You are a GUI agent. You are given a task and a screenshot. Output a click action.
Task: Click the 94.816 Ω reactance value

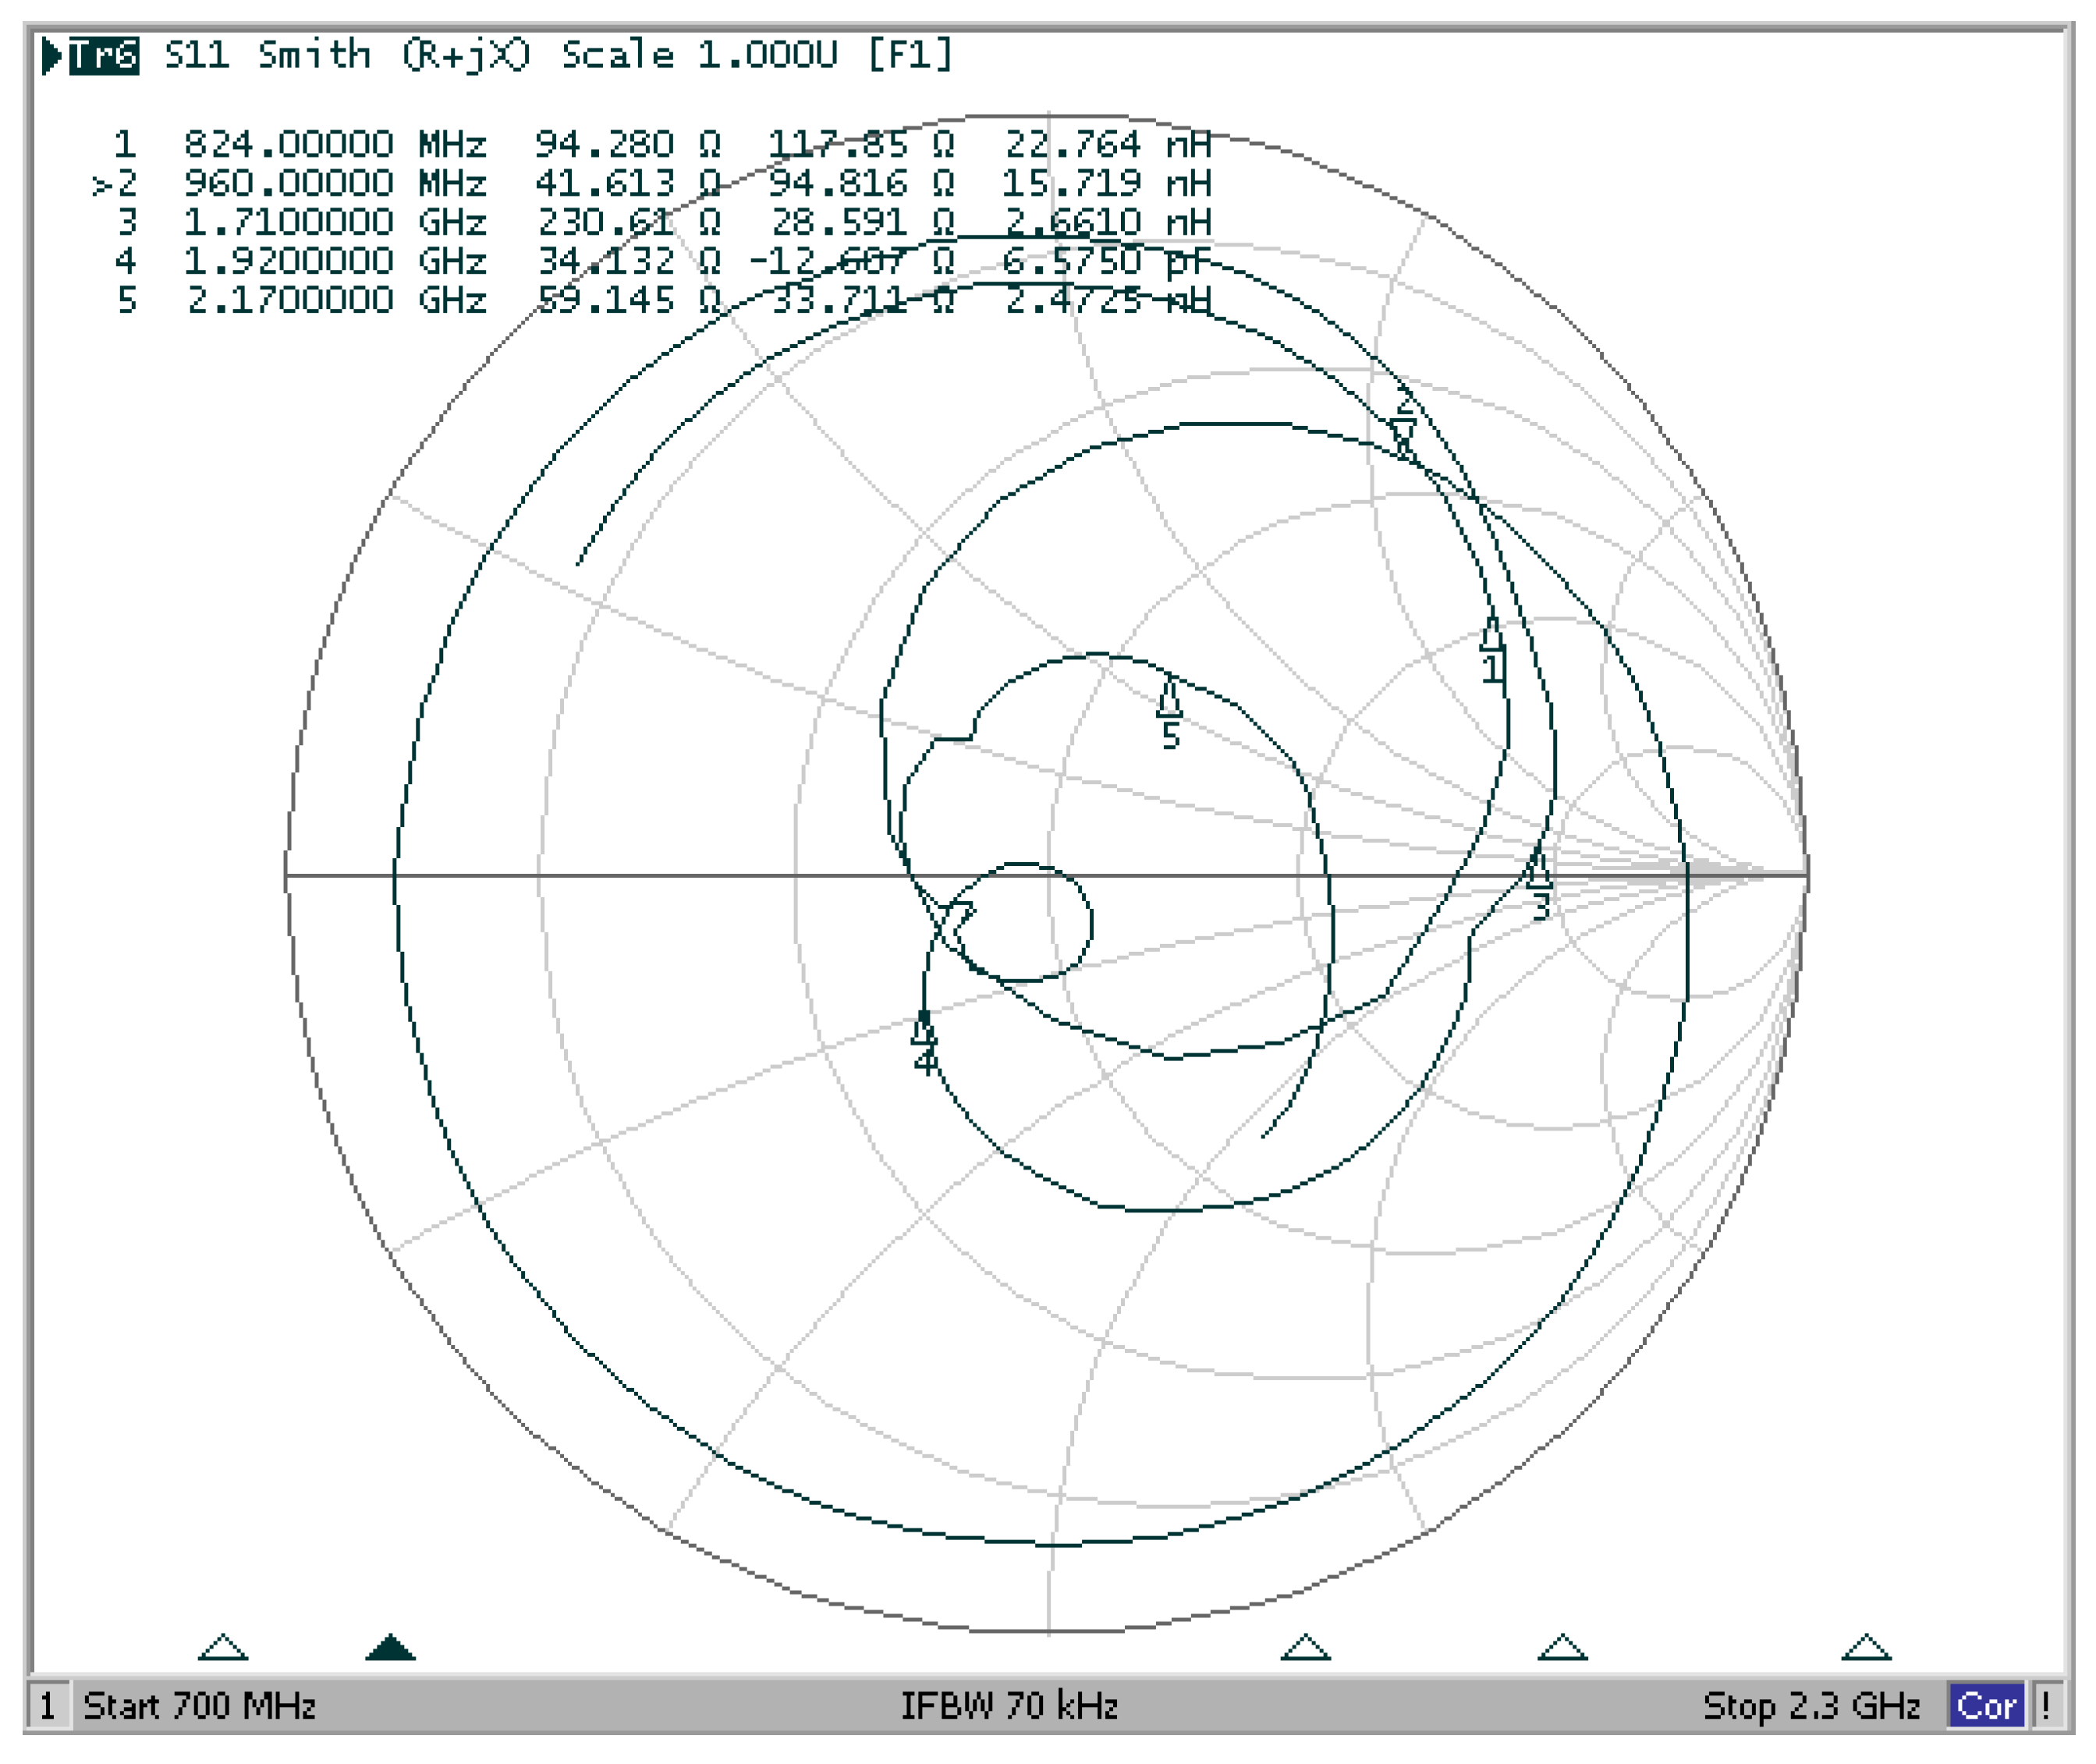(861, 183)
